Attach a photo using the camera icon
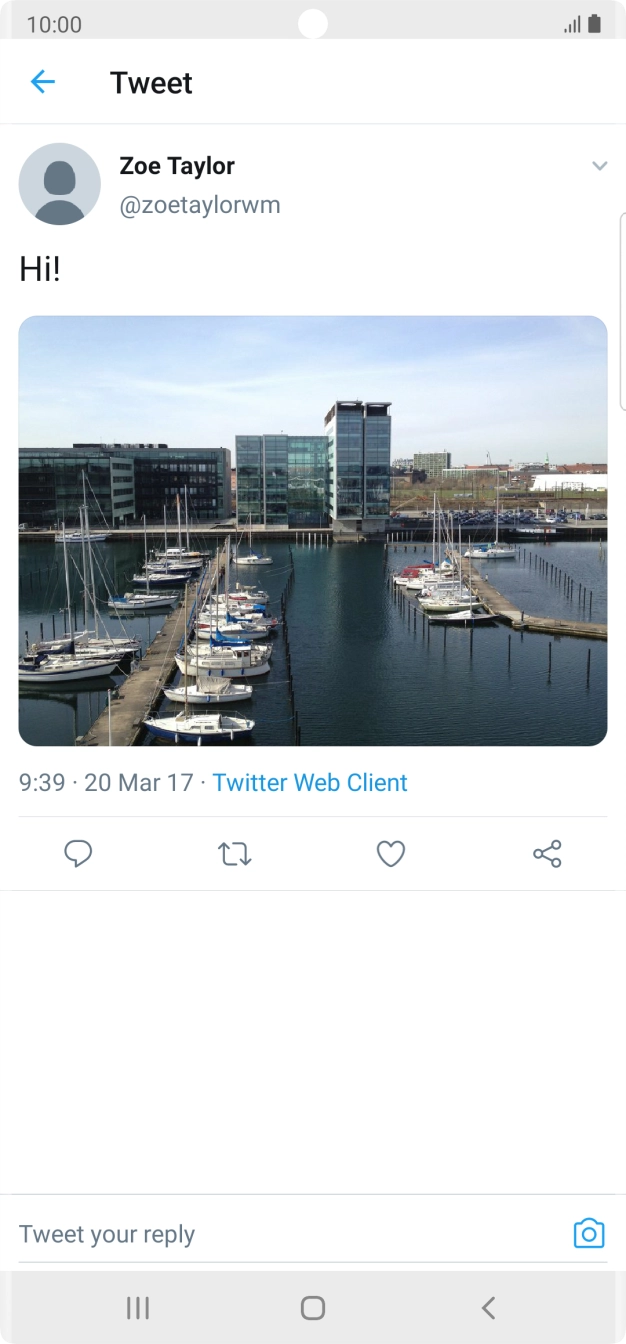This screenshot has width=626, height=1344. tap(589, 1233)
